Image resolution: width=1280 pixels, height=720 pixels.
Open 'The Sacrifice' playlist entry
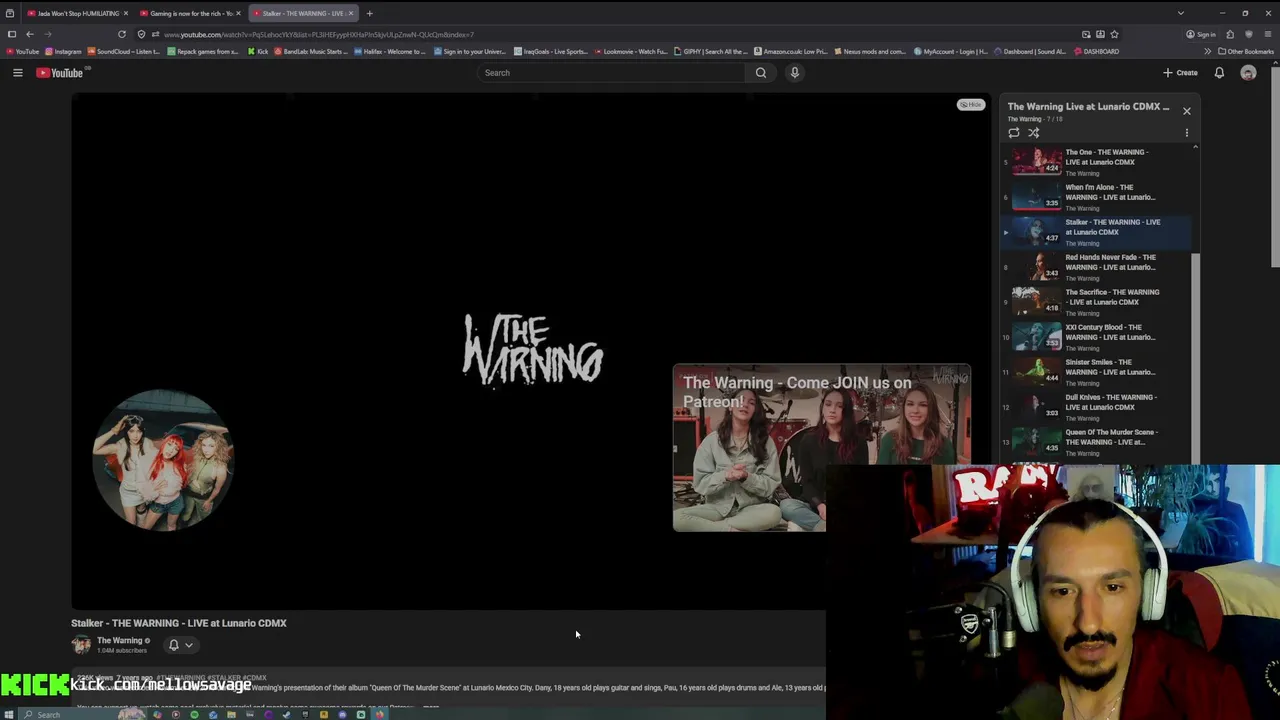coord(1097,301)
